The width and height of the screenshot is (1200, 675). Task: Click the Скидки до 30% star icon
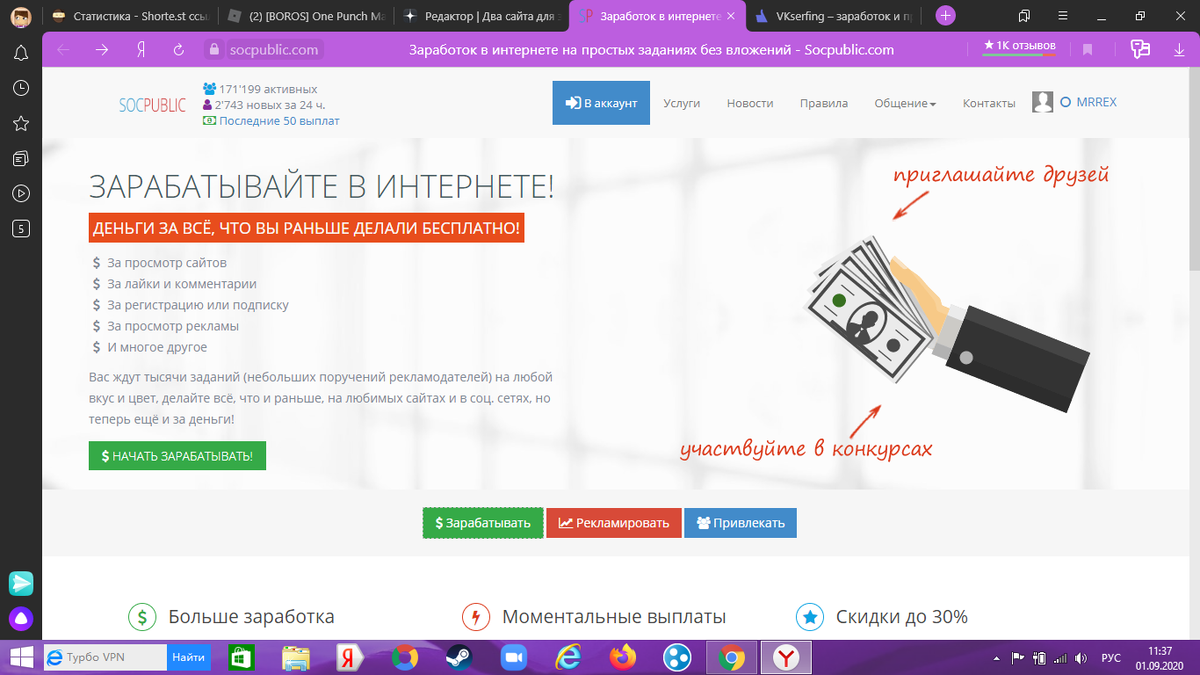tap(809, 616)
